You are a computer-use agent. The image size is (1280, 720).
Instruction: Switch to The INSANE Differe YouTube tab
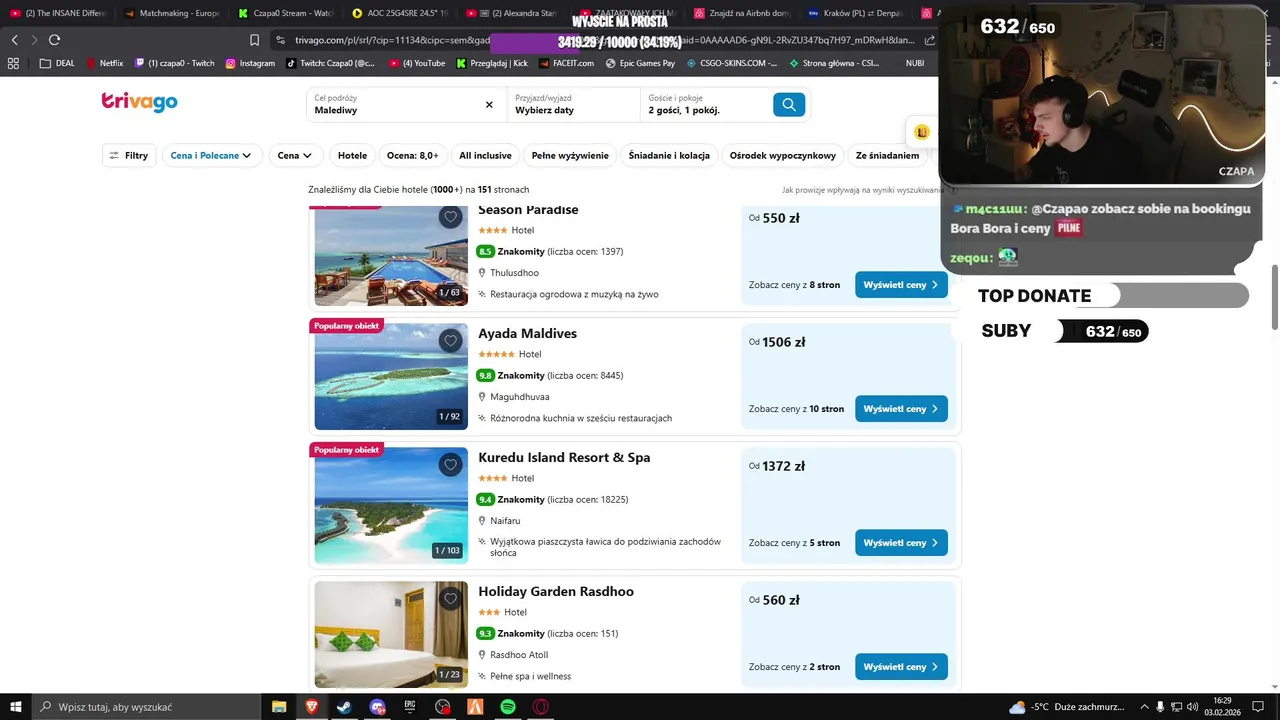[x=58, y=13]
